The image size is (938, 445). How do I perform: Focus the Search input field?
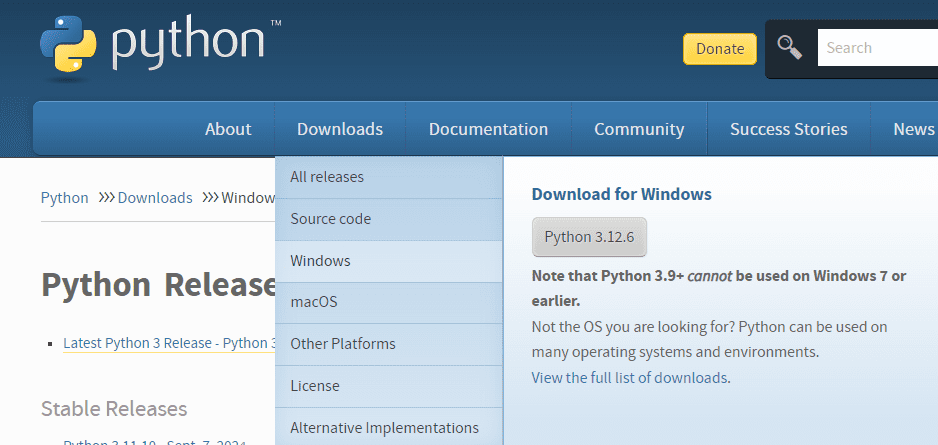[x=878, y=48]
